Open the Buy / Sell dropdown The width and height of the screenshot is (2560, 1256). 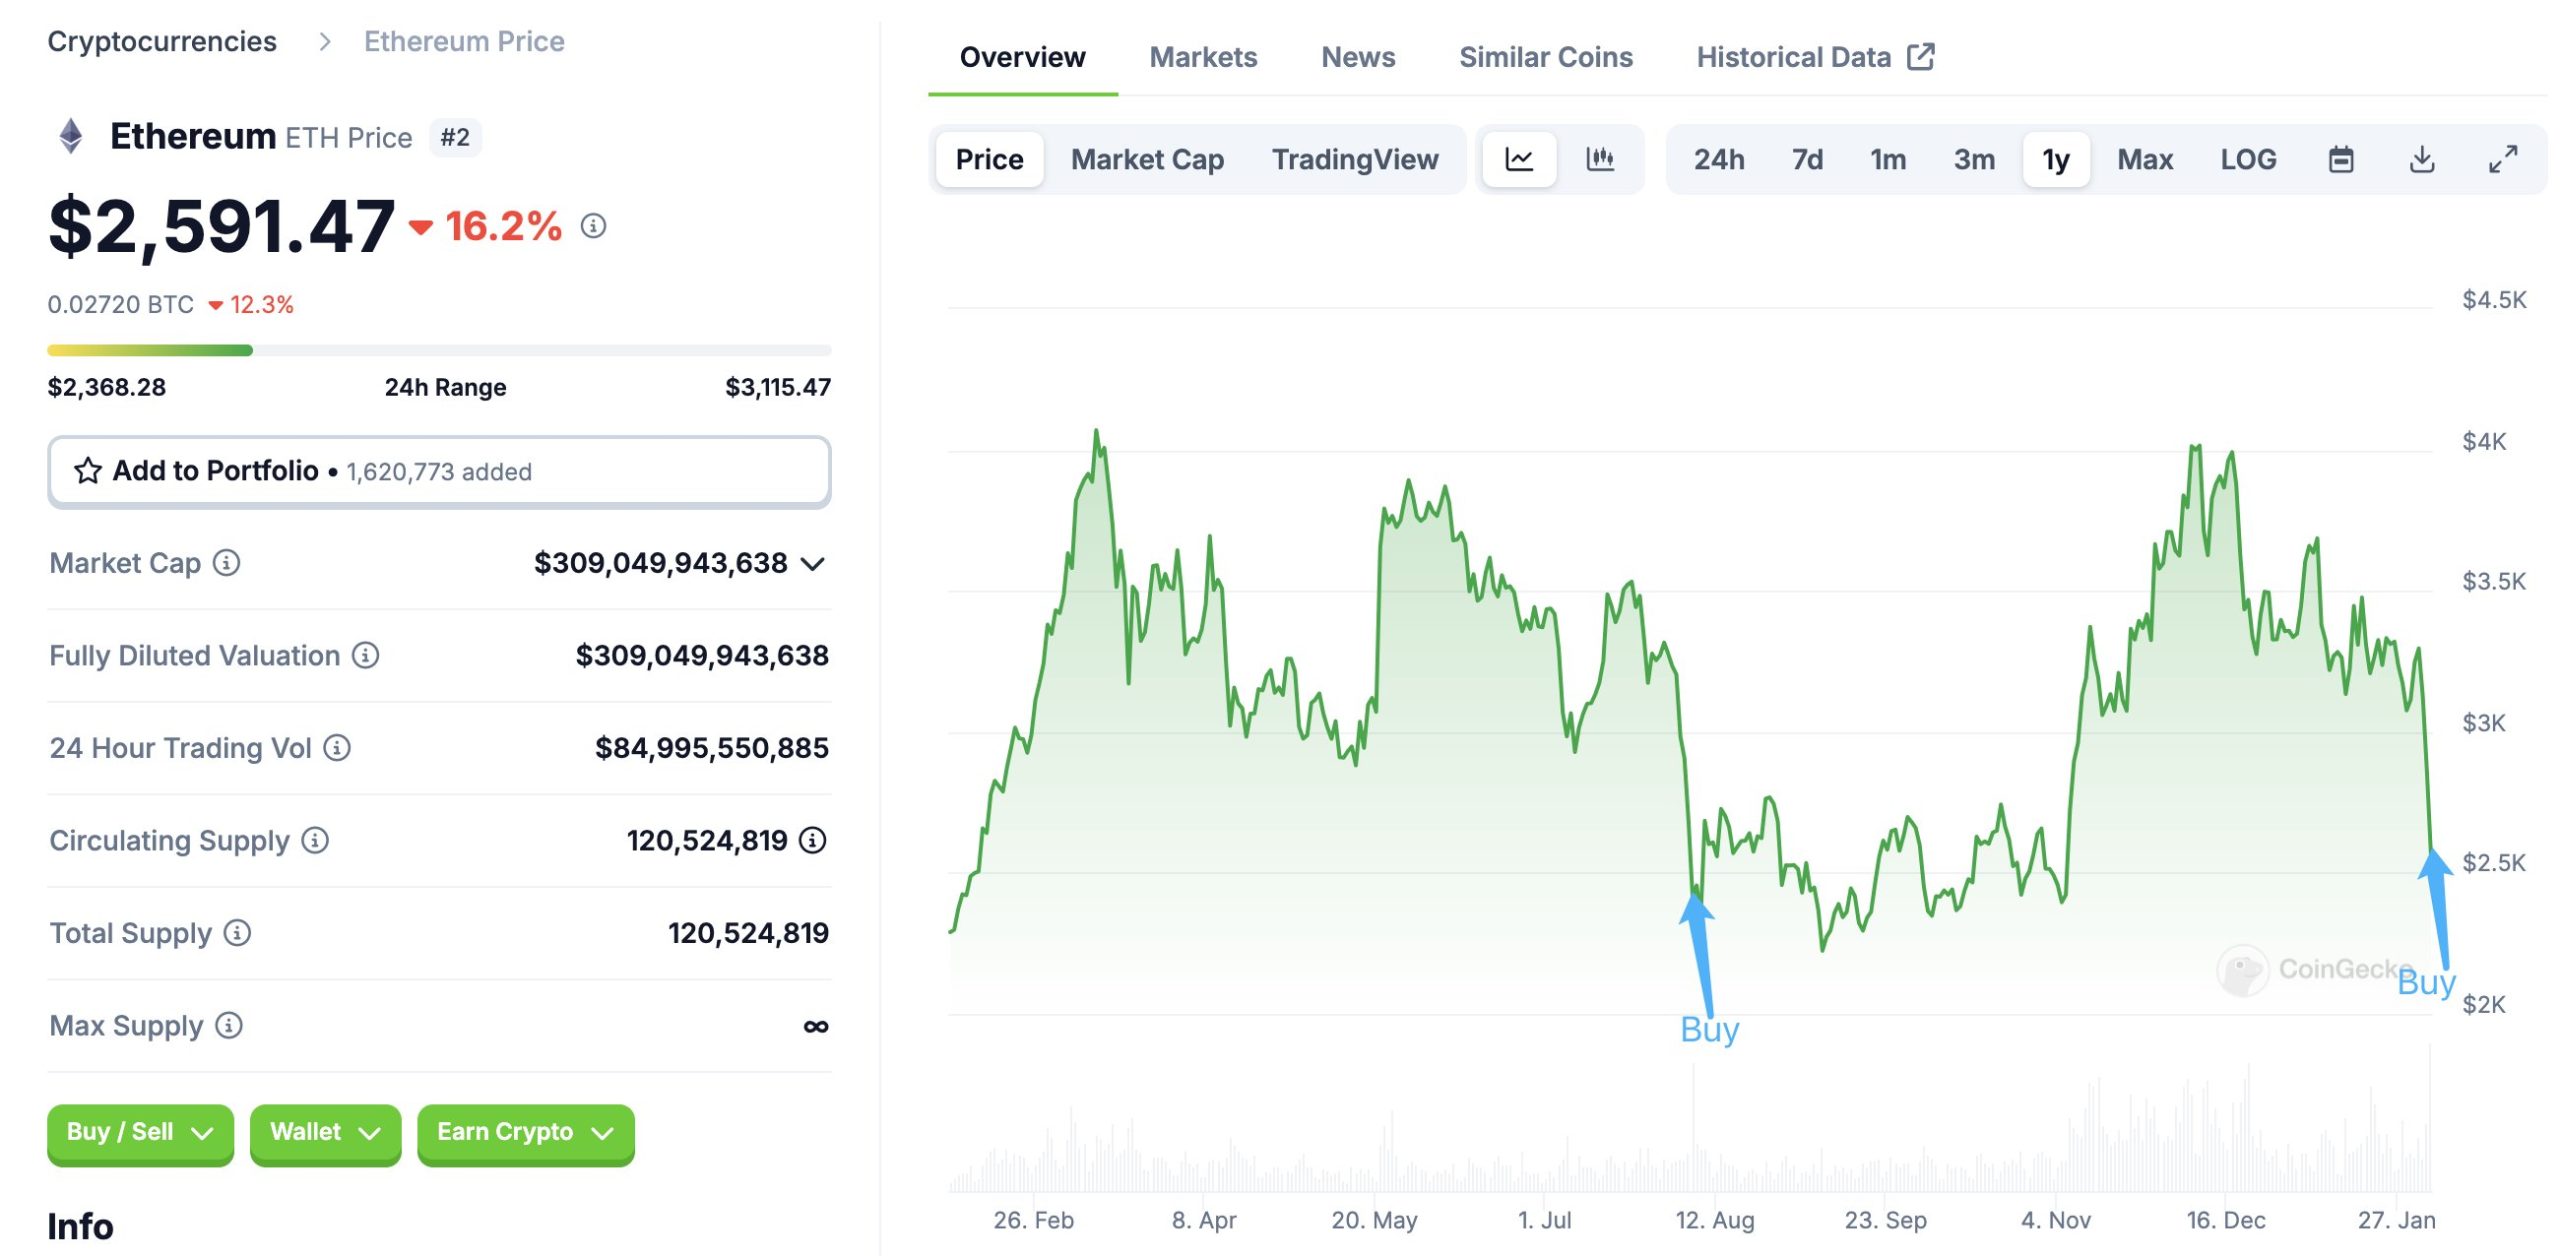point(140,1132)
